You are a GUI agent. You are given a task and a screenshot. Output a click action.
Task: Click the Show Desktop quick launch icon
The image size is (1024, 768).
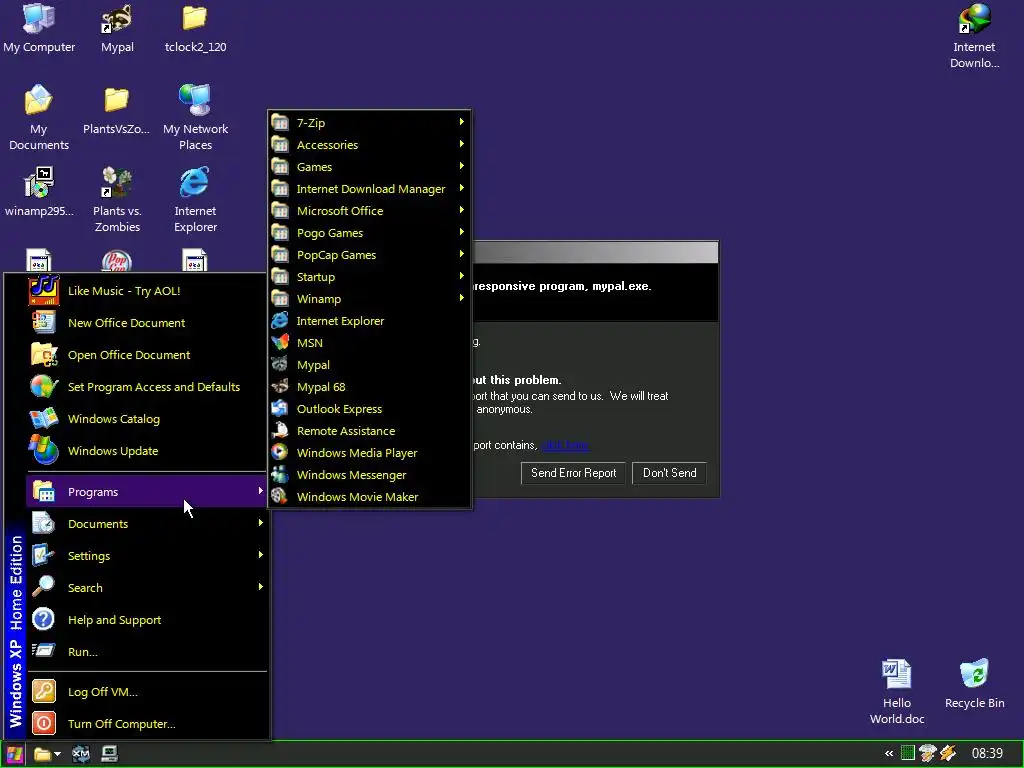point(109,754)
